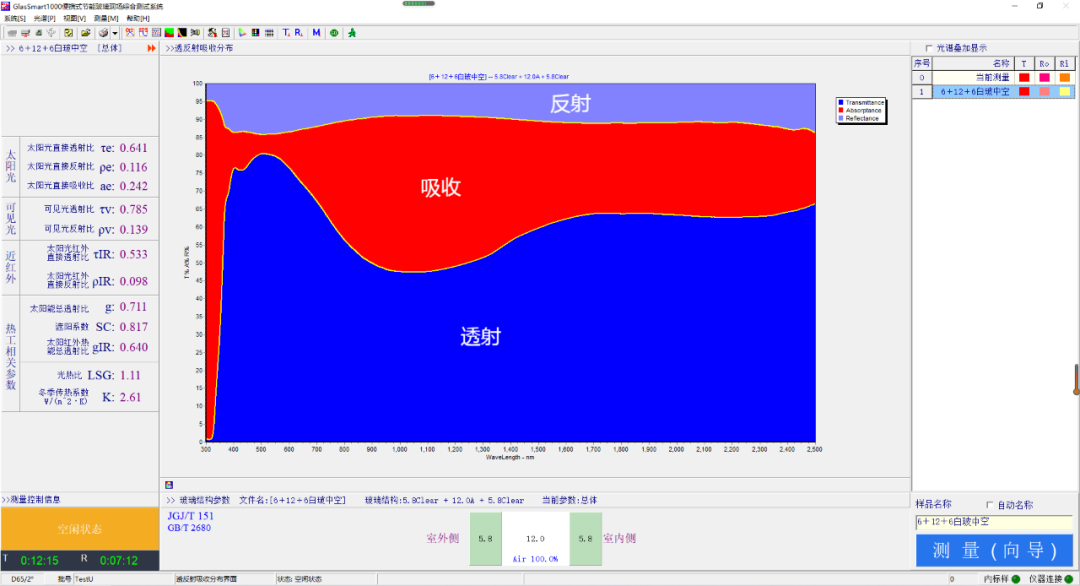Open the 光谱[P] menu
This screenshot has width=1080, height=586.
45,18
